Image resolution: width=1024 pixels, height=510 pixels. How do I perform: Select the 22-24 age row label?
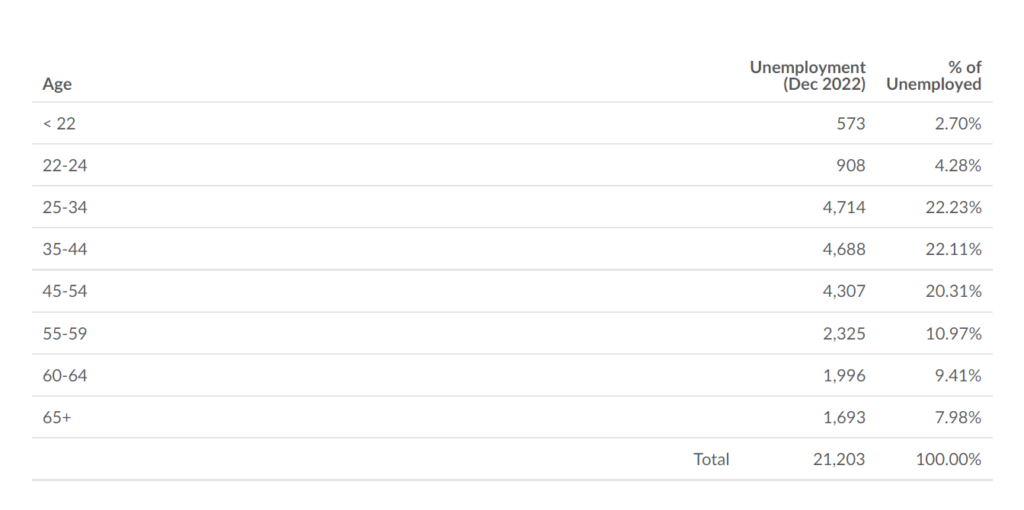(65, 165)
